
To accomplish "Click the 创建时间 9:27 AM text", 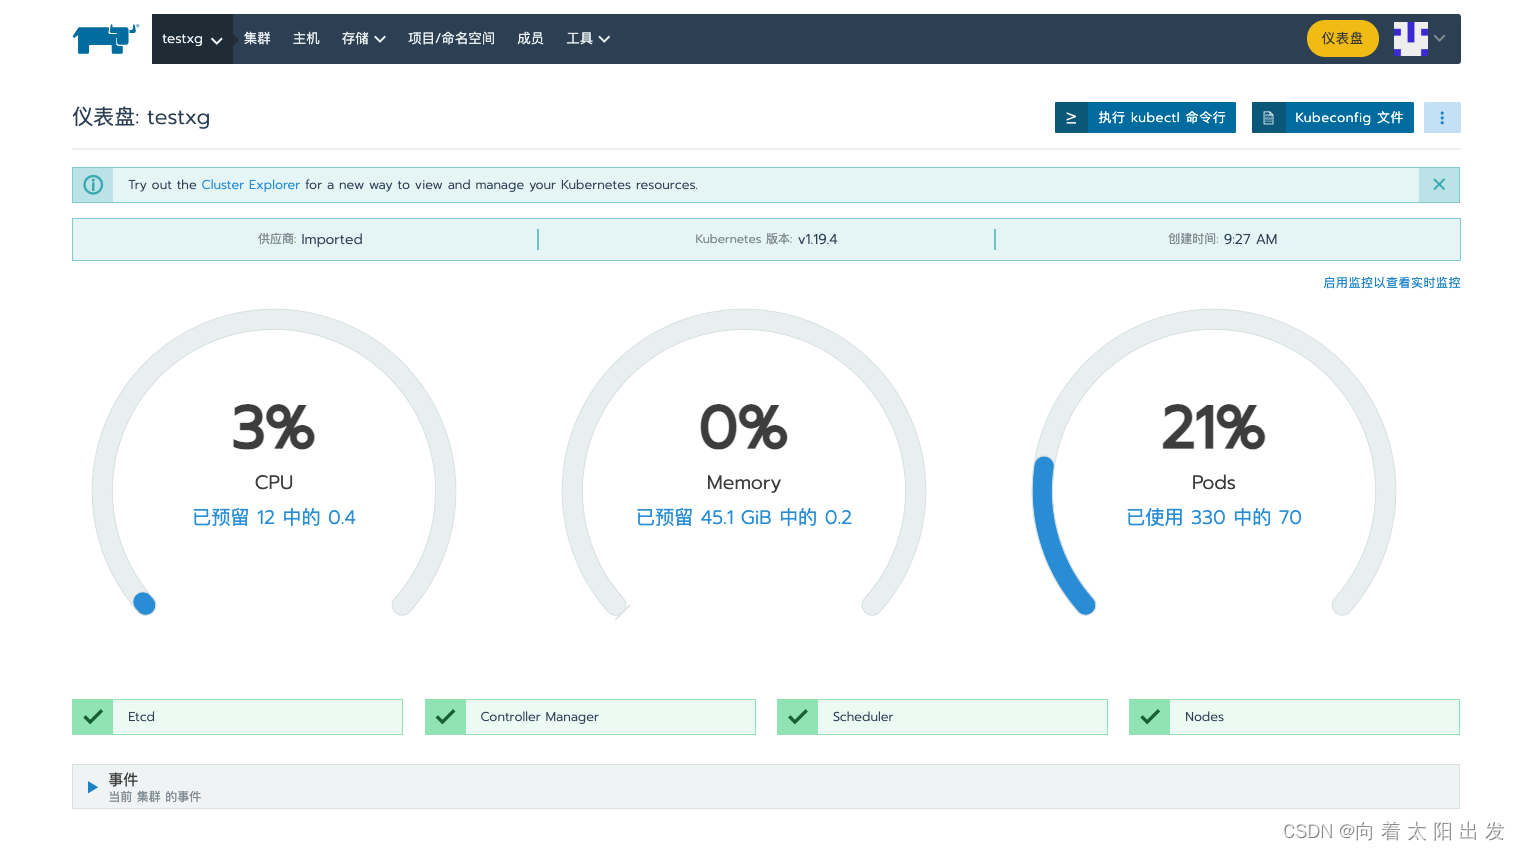I will [x=1222, y=239].
